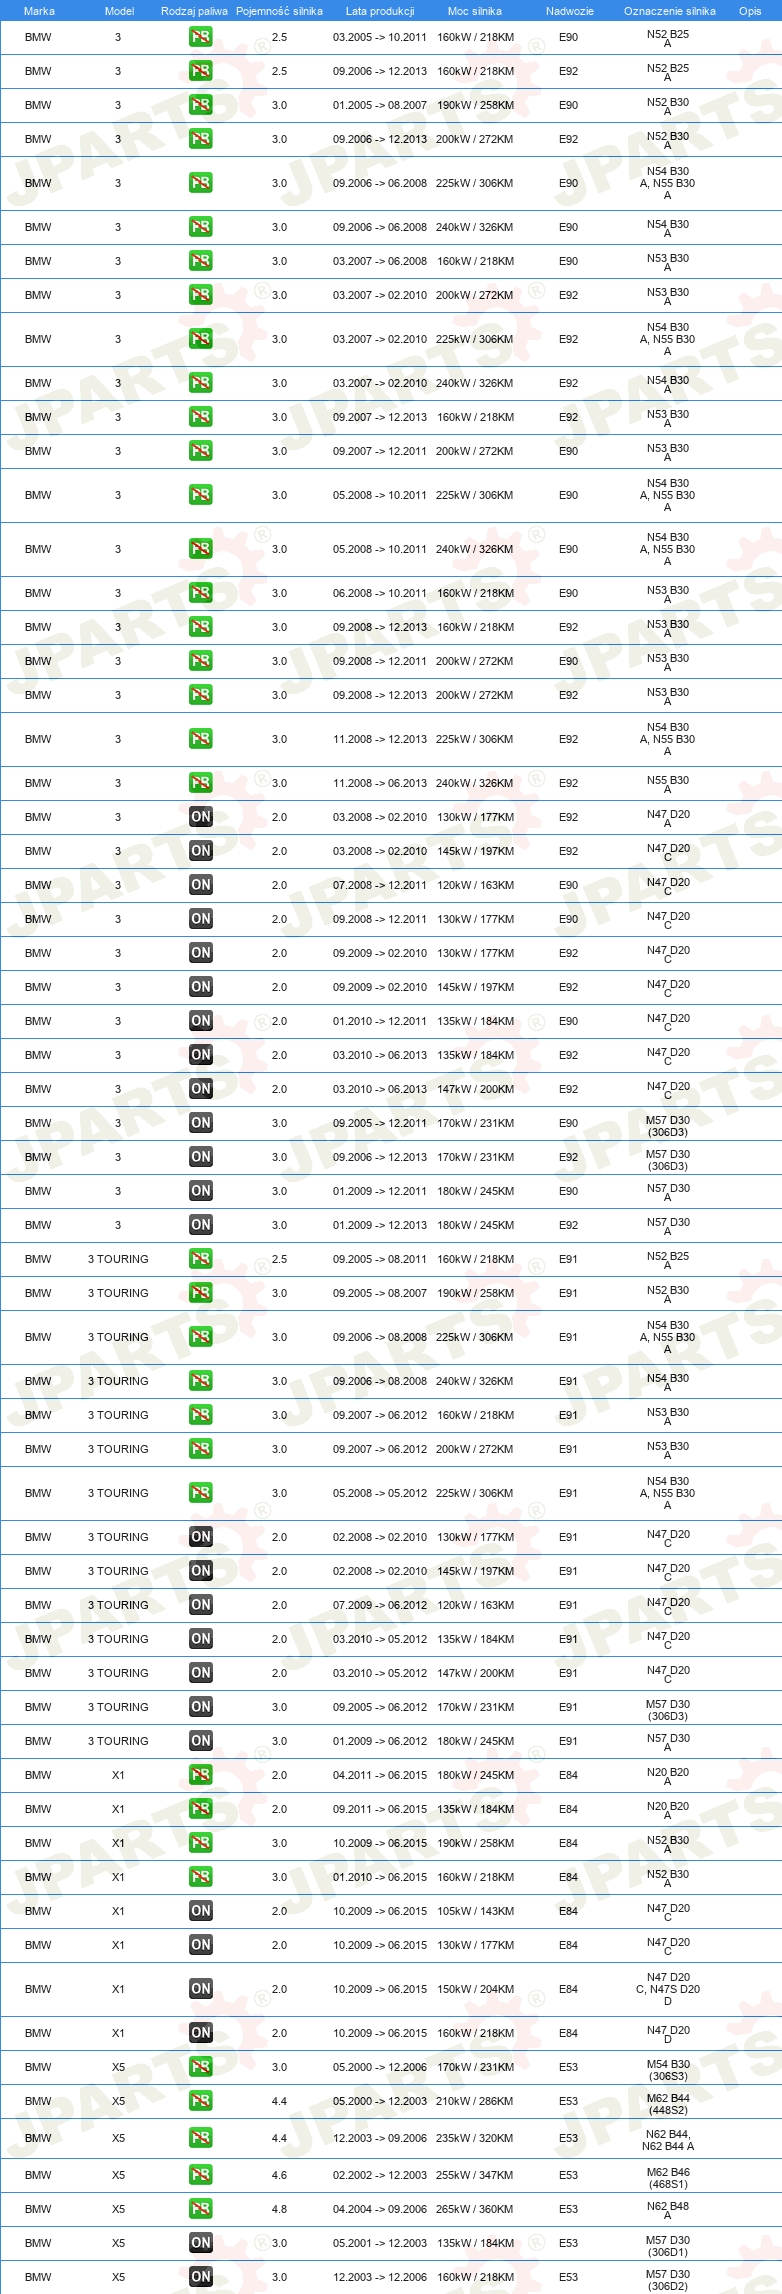This screenshot has height=2294, width=782.
Task: Select the M62 B46 (468S1) engine code
Action: (668, 2178)
